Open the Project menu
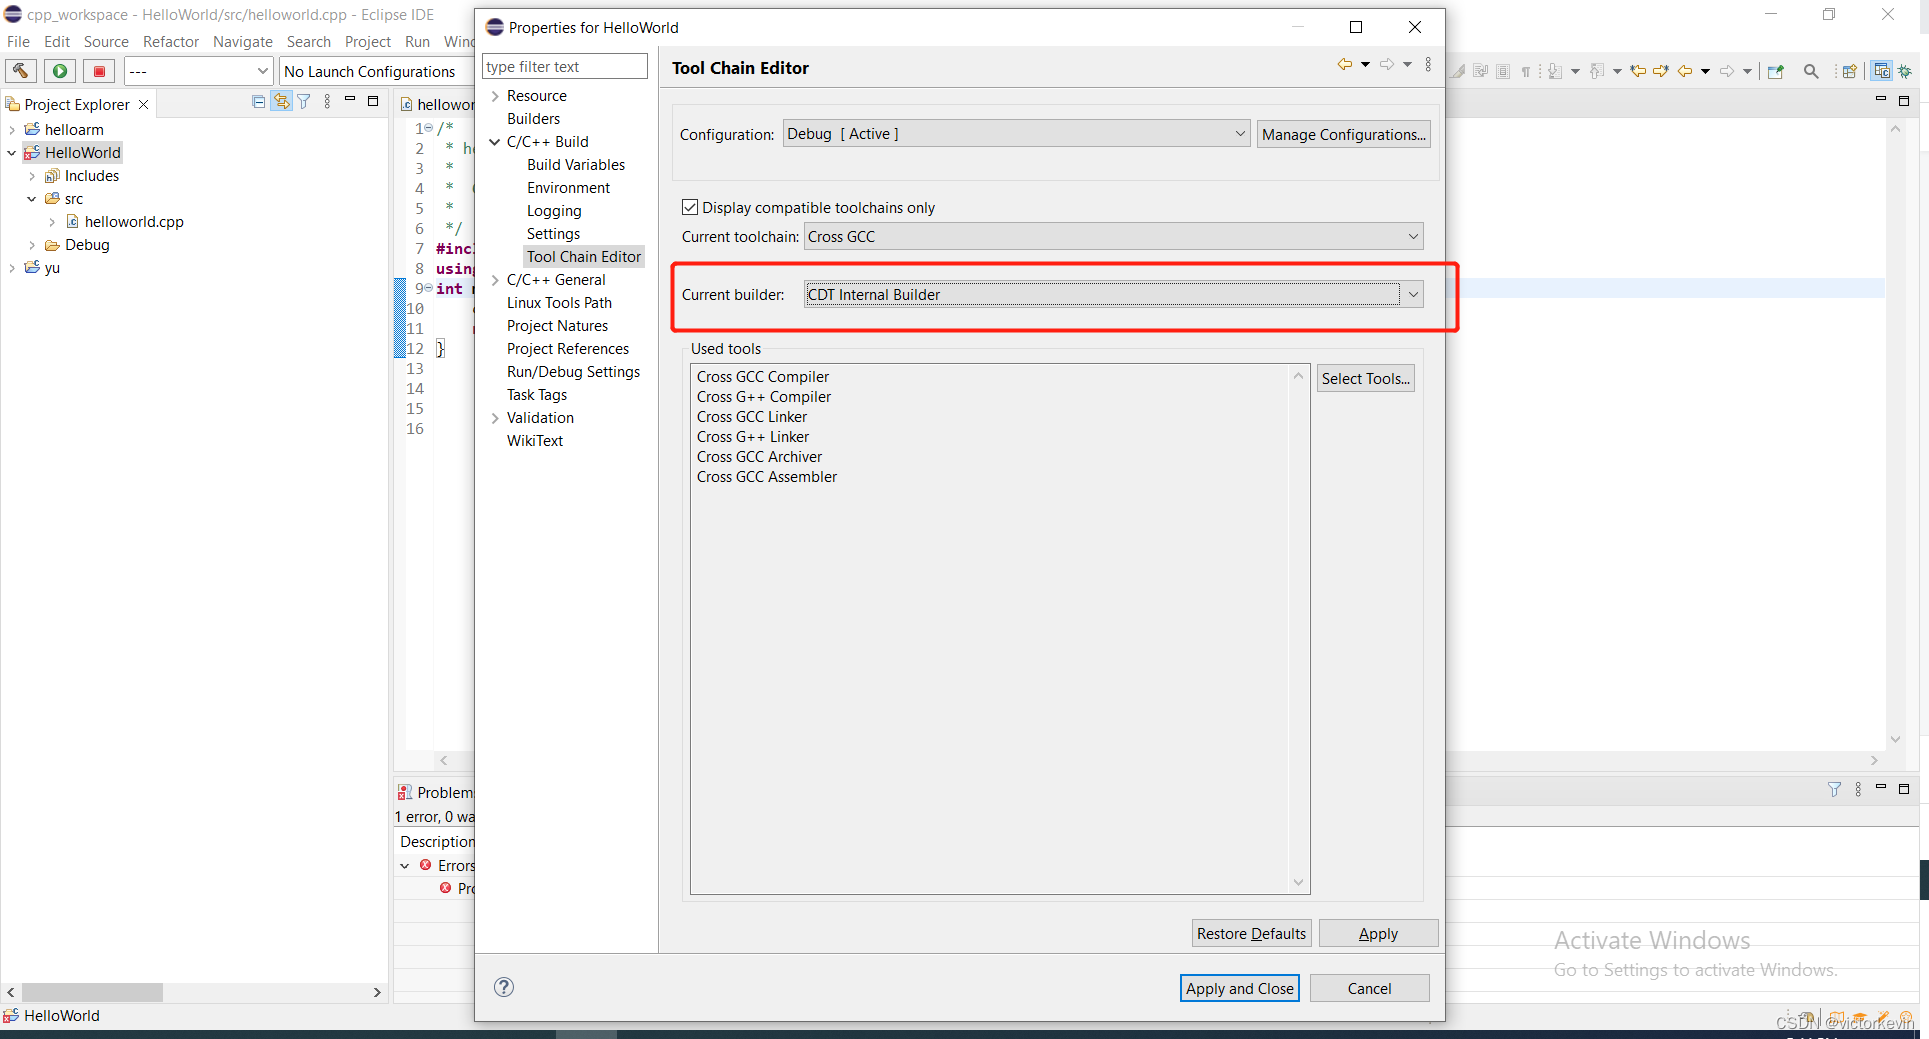 pos(368,42)
